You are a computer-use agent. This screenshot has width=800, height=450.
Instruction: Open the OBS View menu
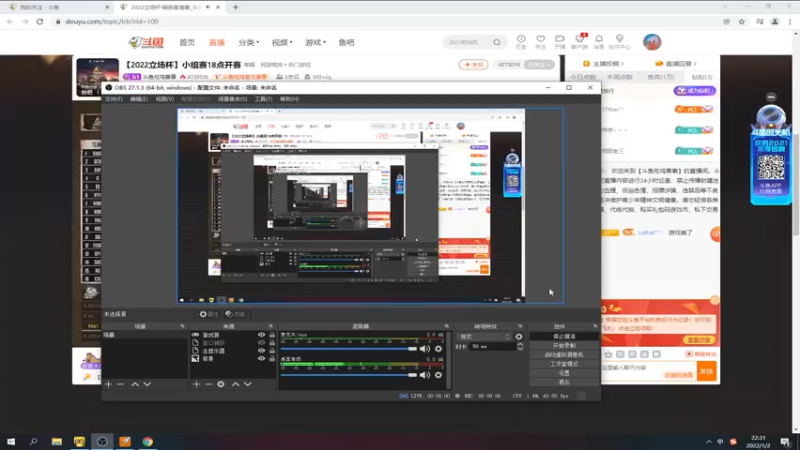coord(164,99)
